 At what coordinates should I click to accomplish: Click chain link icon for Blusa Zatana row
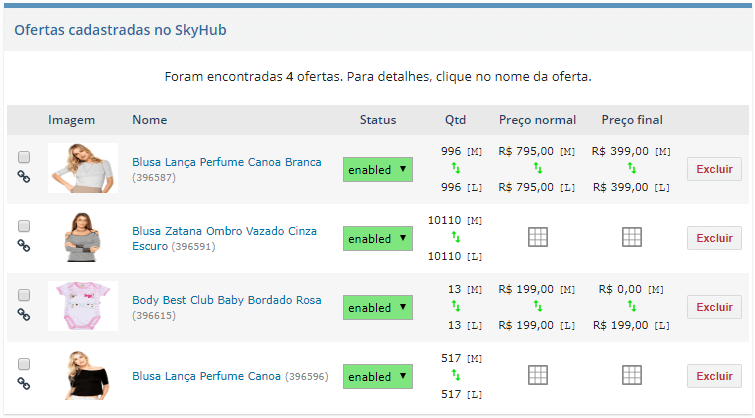click(24, 246)
